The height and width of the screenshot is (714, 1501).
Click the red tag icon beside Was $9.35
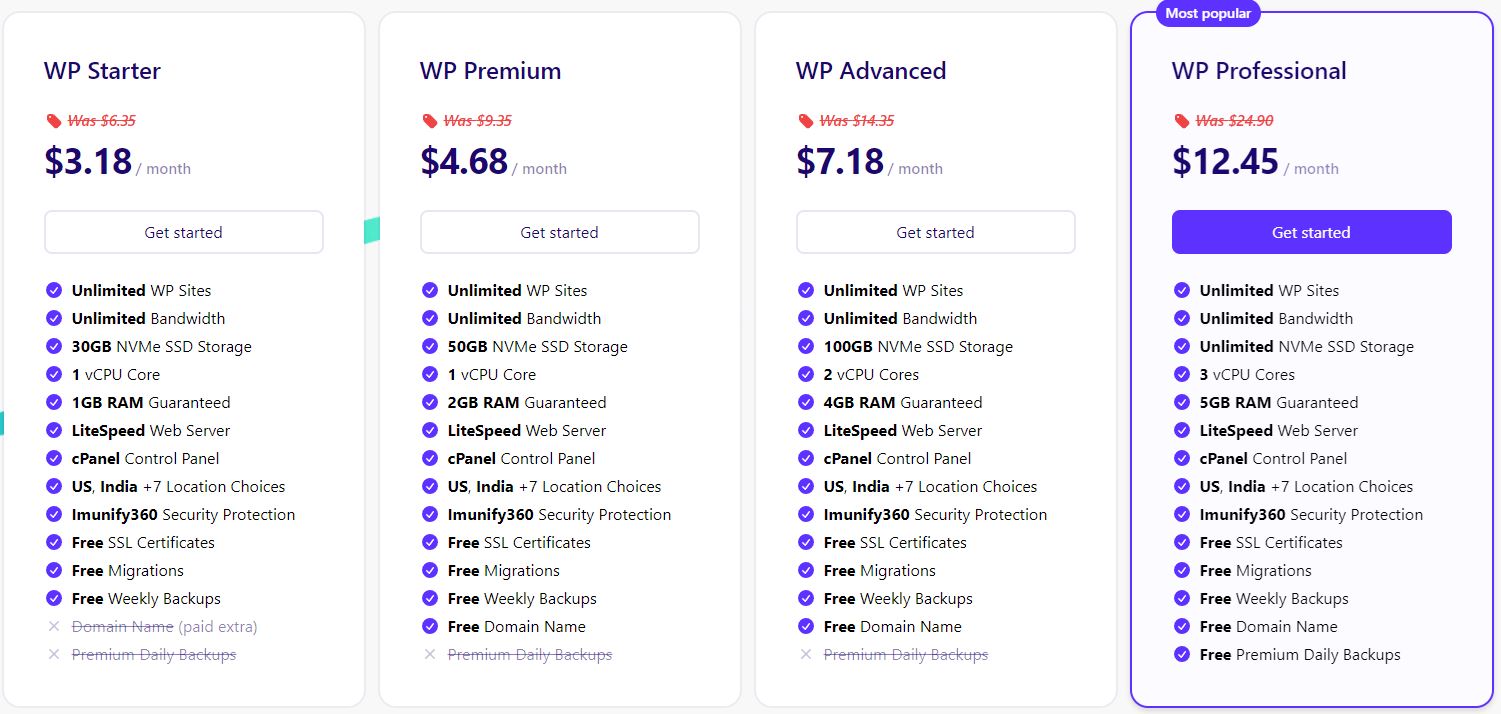430,121
